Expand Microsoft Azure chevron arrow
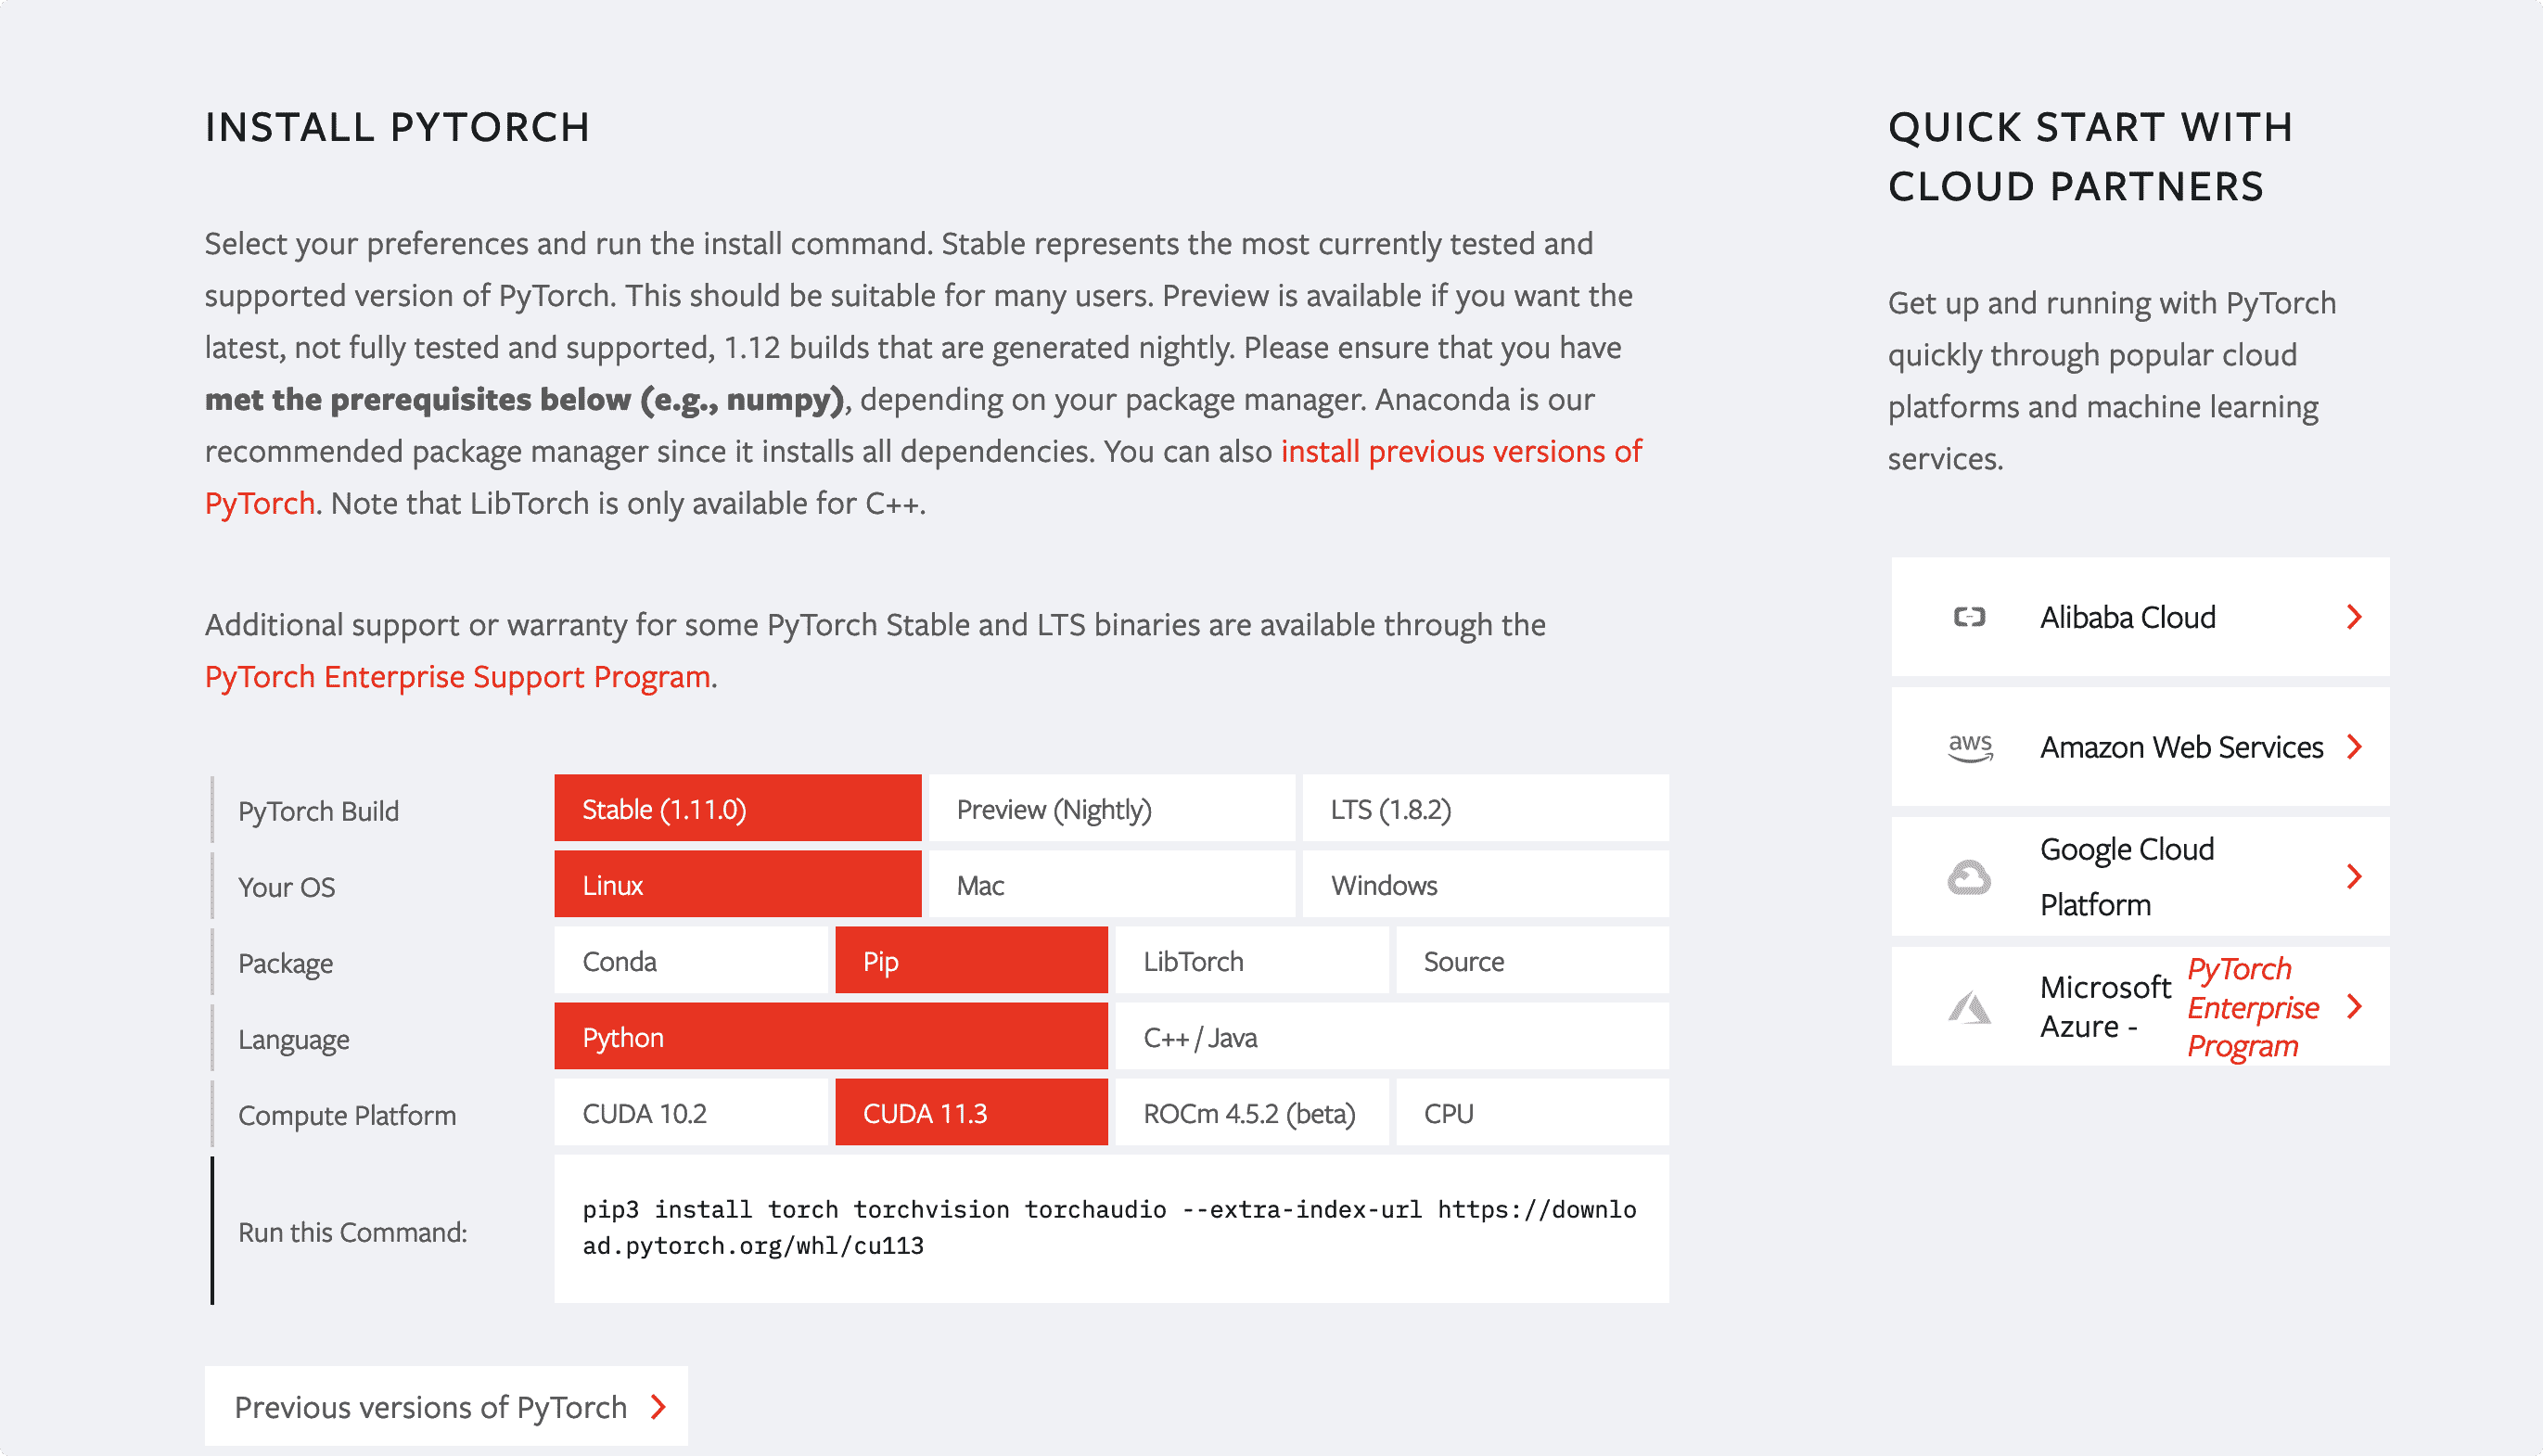This screenshot has height=1456, width=2543. pos(2354,1007)
